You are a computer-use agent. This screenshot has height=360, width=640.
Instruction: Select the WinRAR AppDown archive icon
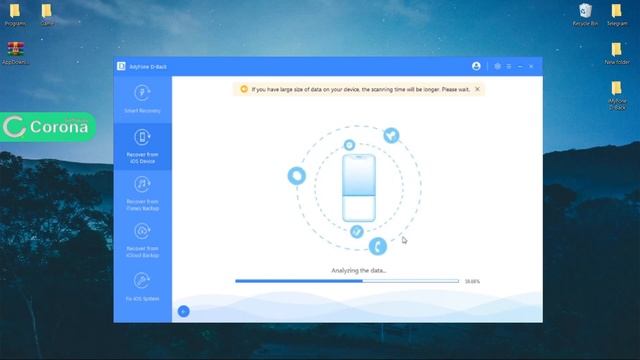(16, 53)
